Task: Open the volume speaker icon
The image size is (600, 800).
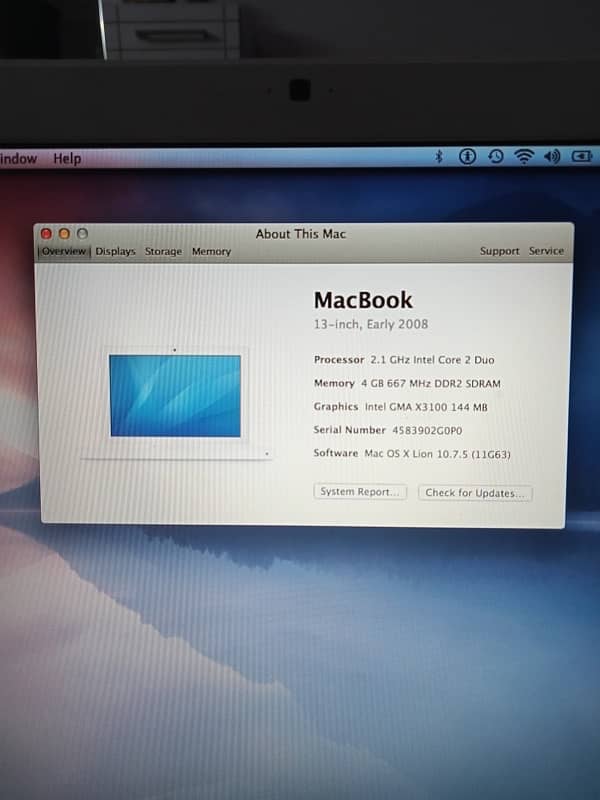Action: pyautogui.click(x=552, y=157)
